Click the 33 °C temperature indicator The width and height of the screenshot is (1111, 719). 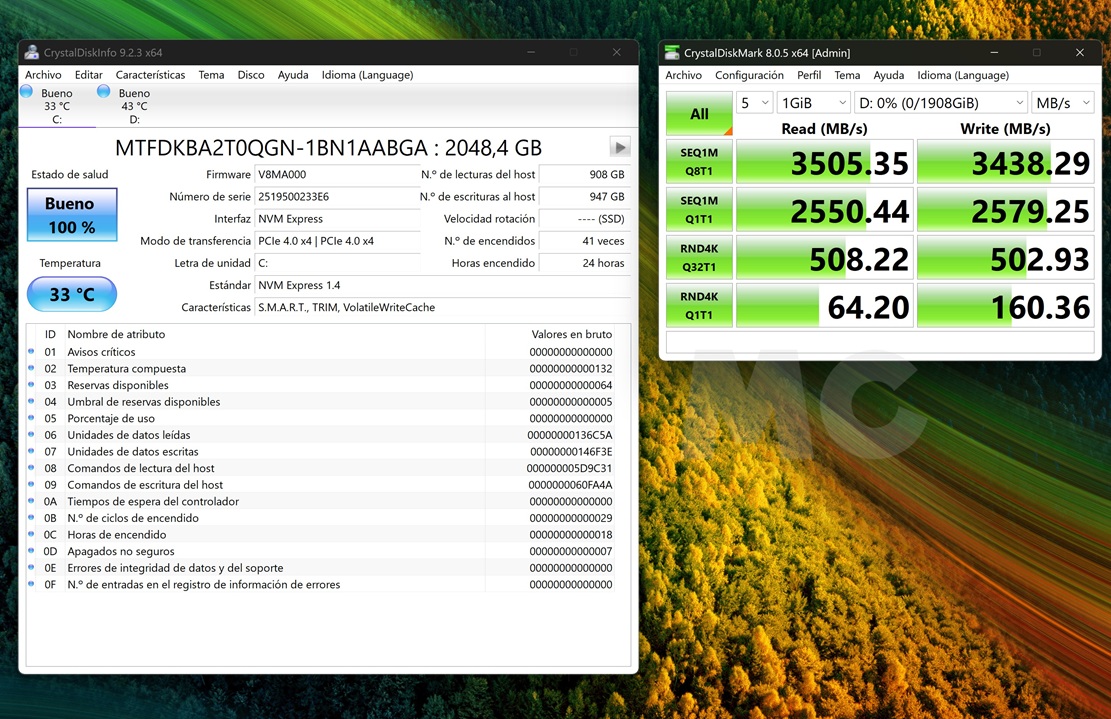71,295
